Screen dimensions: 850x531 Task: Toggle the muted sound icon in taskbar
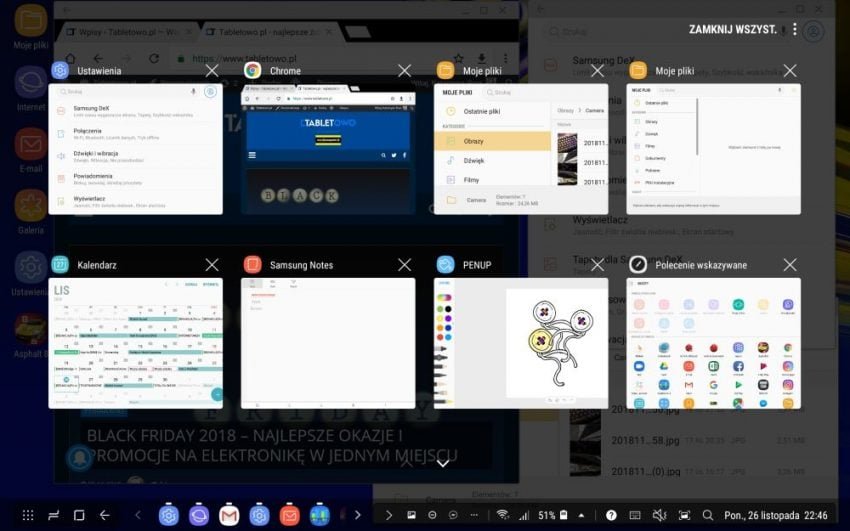click(x=659, y=515)
